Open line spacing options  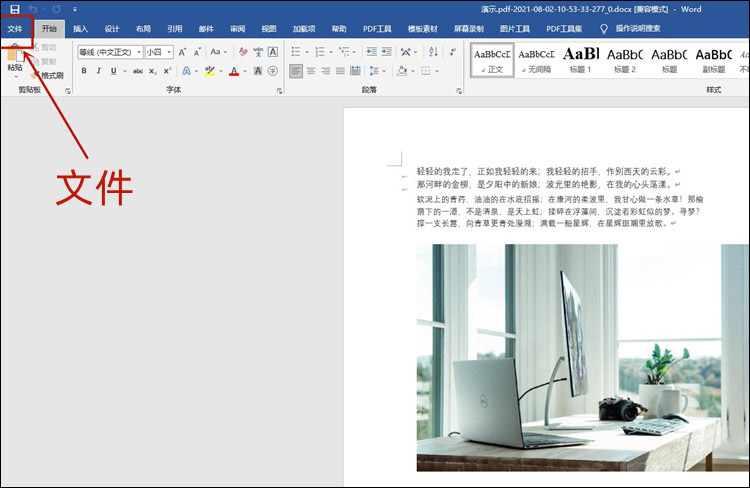pyautogui.click(x=374, y=71)
